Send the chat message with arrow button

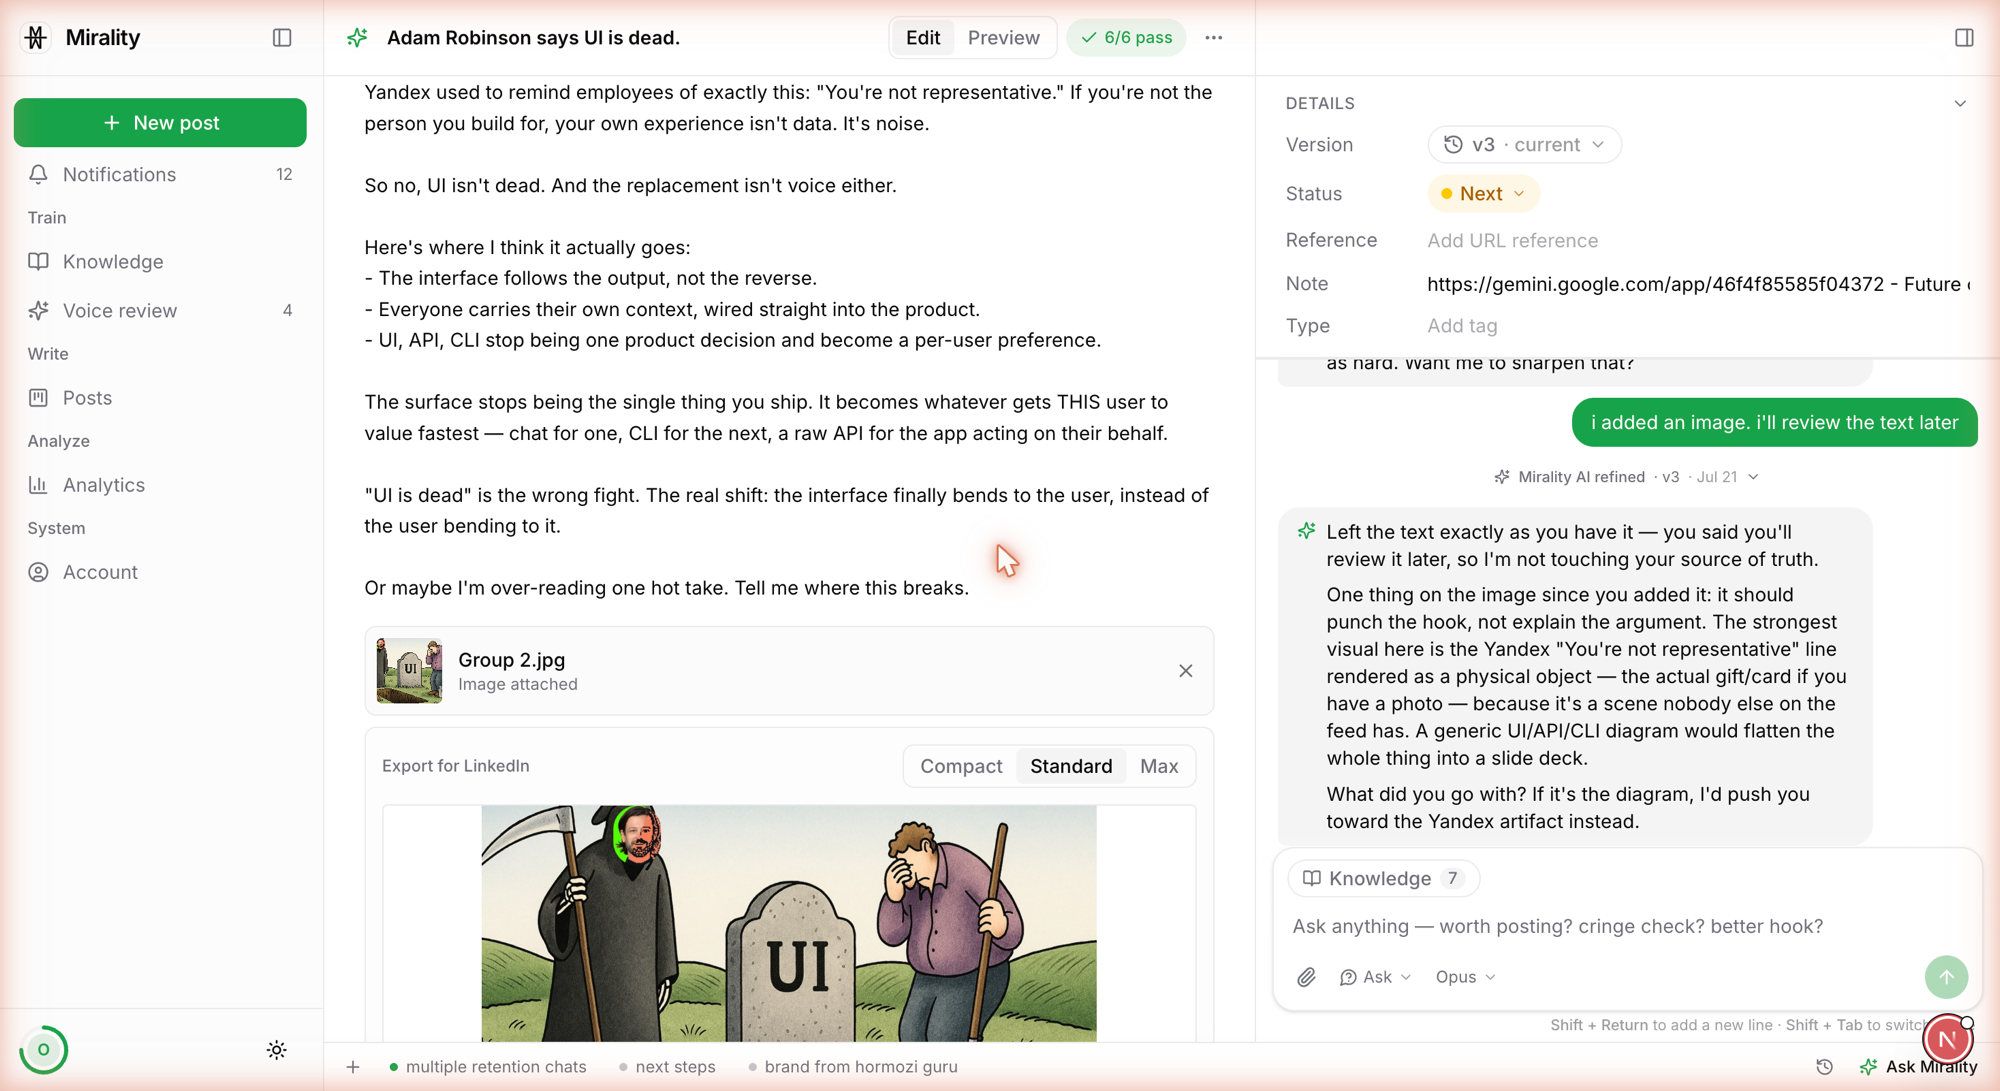click(1946, 977)
